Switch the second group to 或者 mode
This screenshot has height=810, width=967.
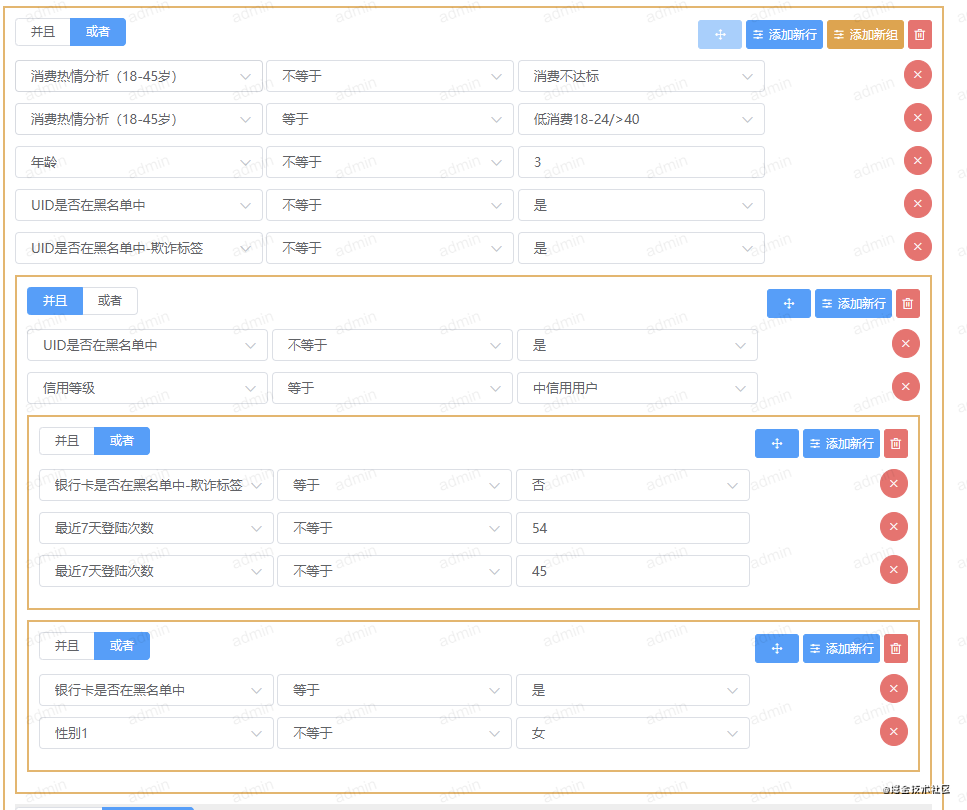(110, 300)
